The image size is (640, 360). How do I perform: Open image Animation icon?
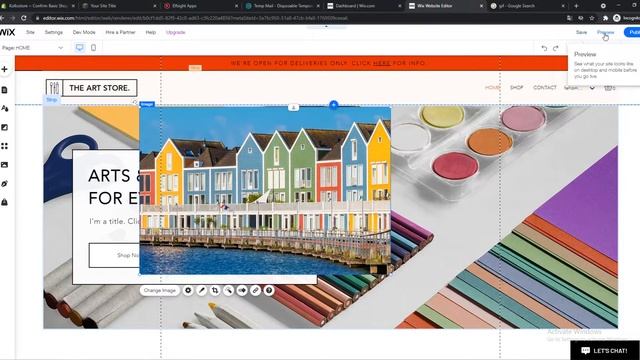click(242, 290)
